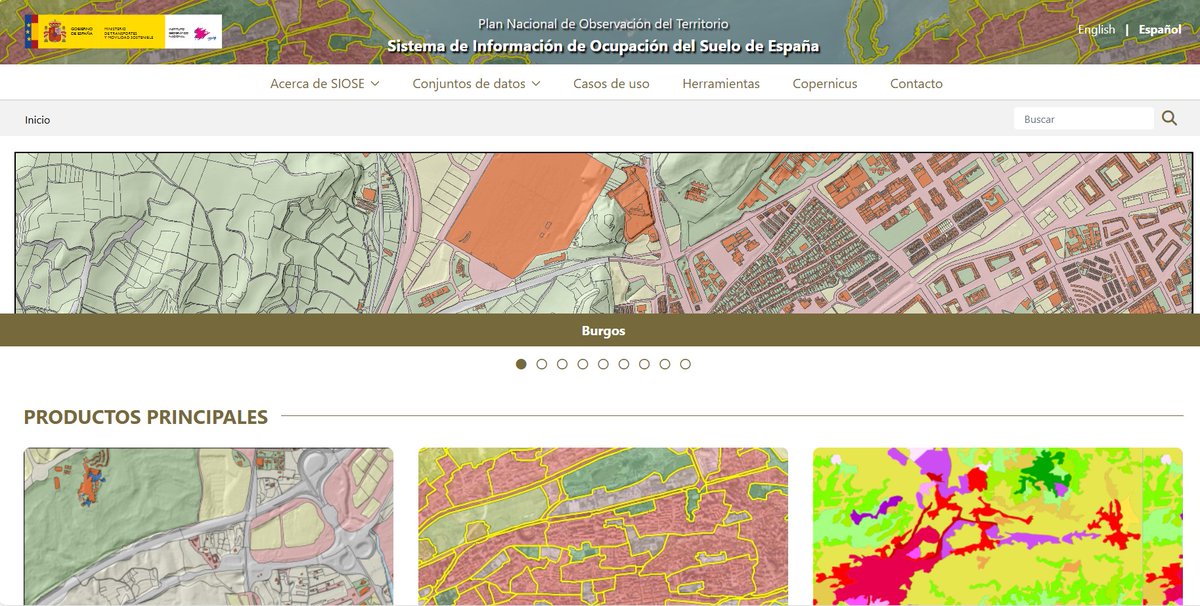Open the first product map with grey roads
1200x606 pixels.
208,526
